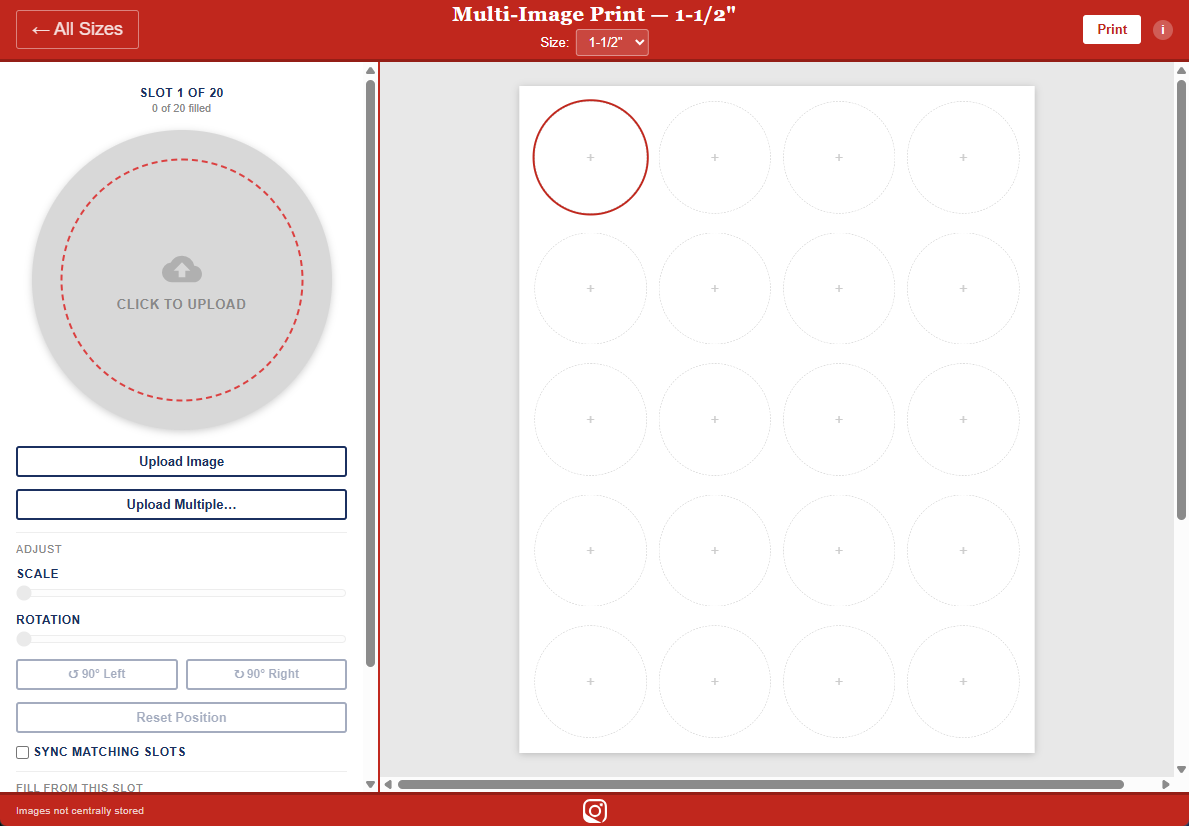Click the Reset Position button
This screenshot has width=1189, height=826.
[181, 718]
